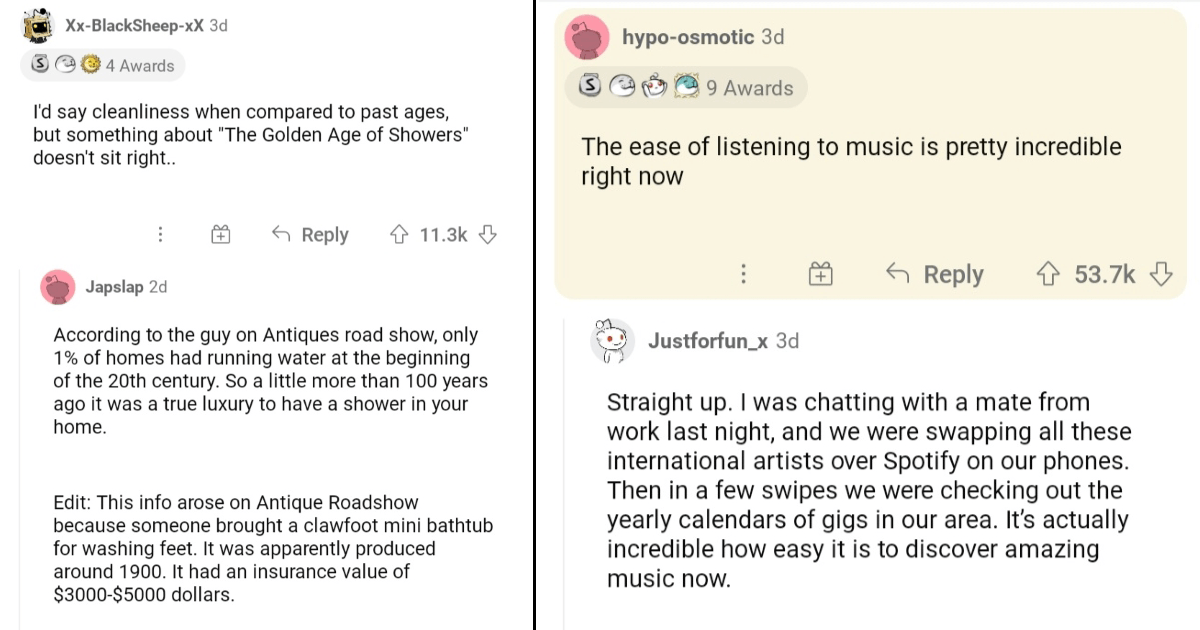The width and height of the screenshot is (1200, 630).
Task: Downvote the Golden Age of Showers comment
Action: point(488,235)
